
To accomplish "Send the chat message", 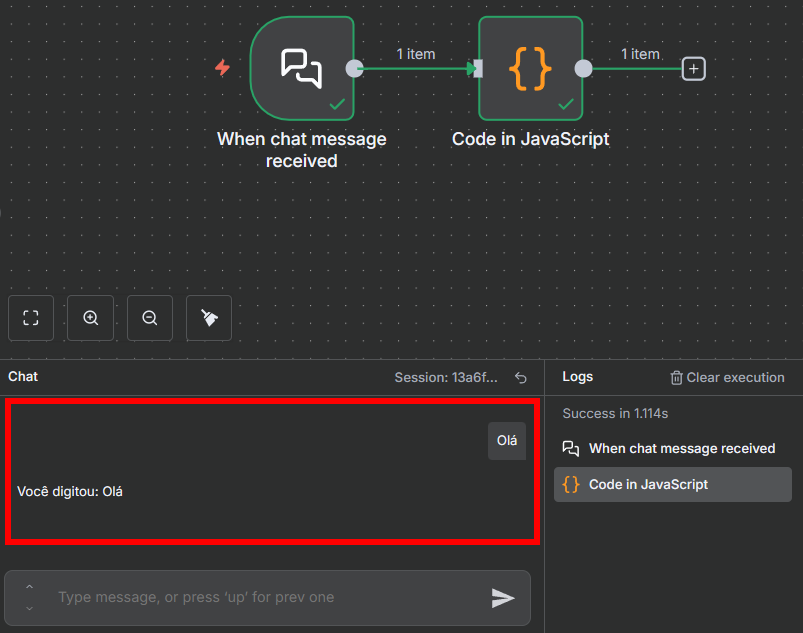I will (x=503, y=598).
